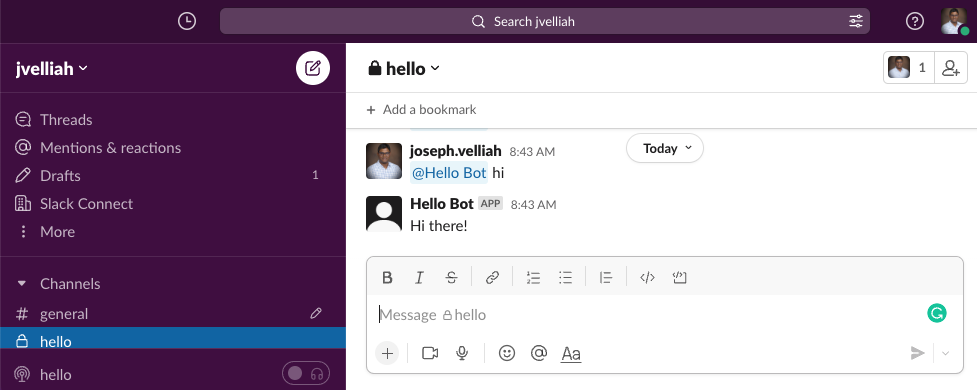Click the @Hello Bot mention

(x=449, y=173)
